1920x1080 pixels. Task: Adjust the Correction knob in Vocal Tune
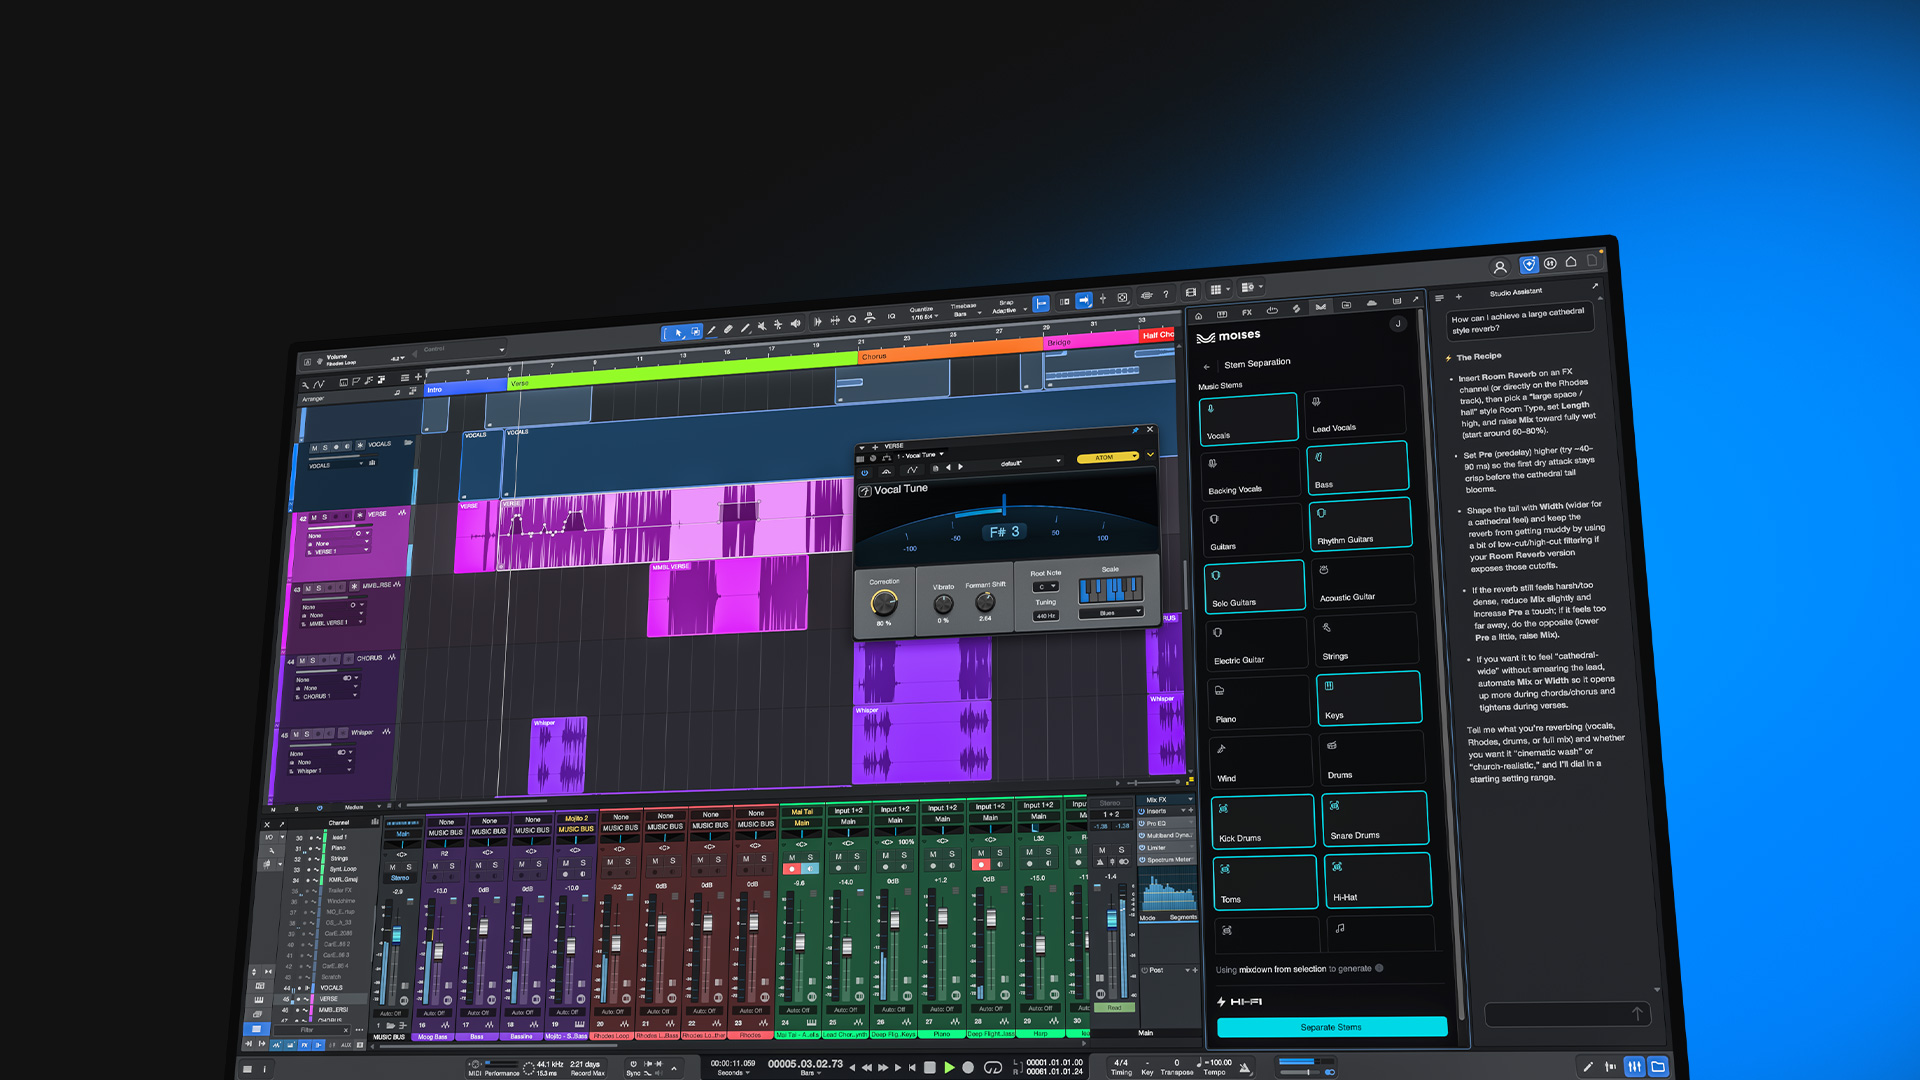tap(884, 602)
